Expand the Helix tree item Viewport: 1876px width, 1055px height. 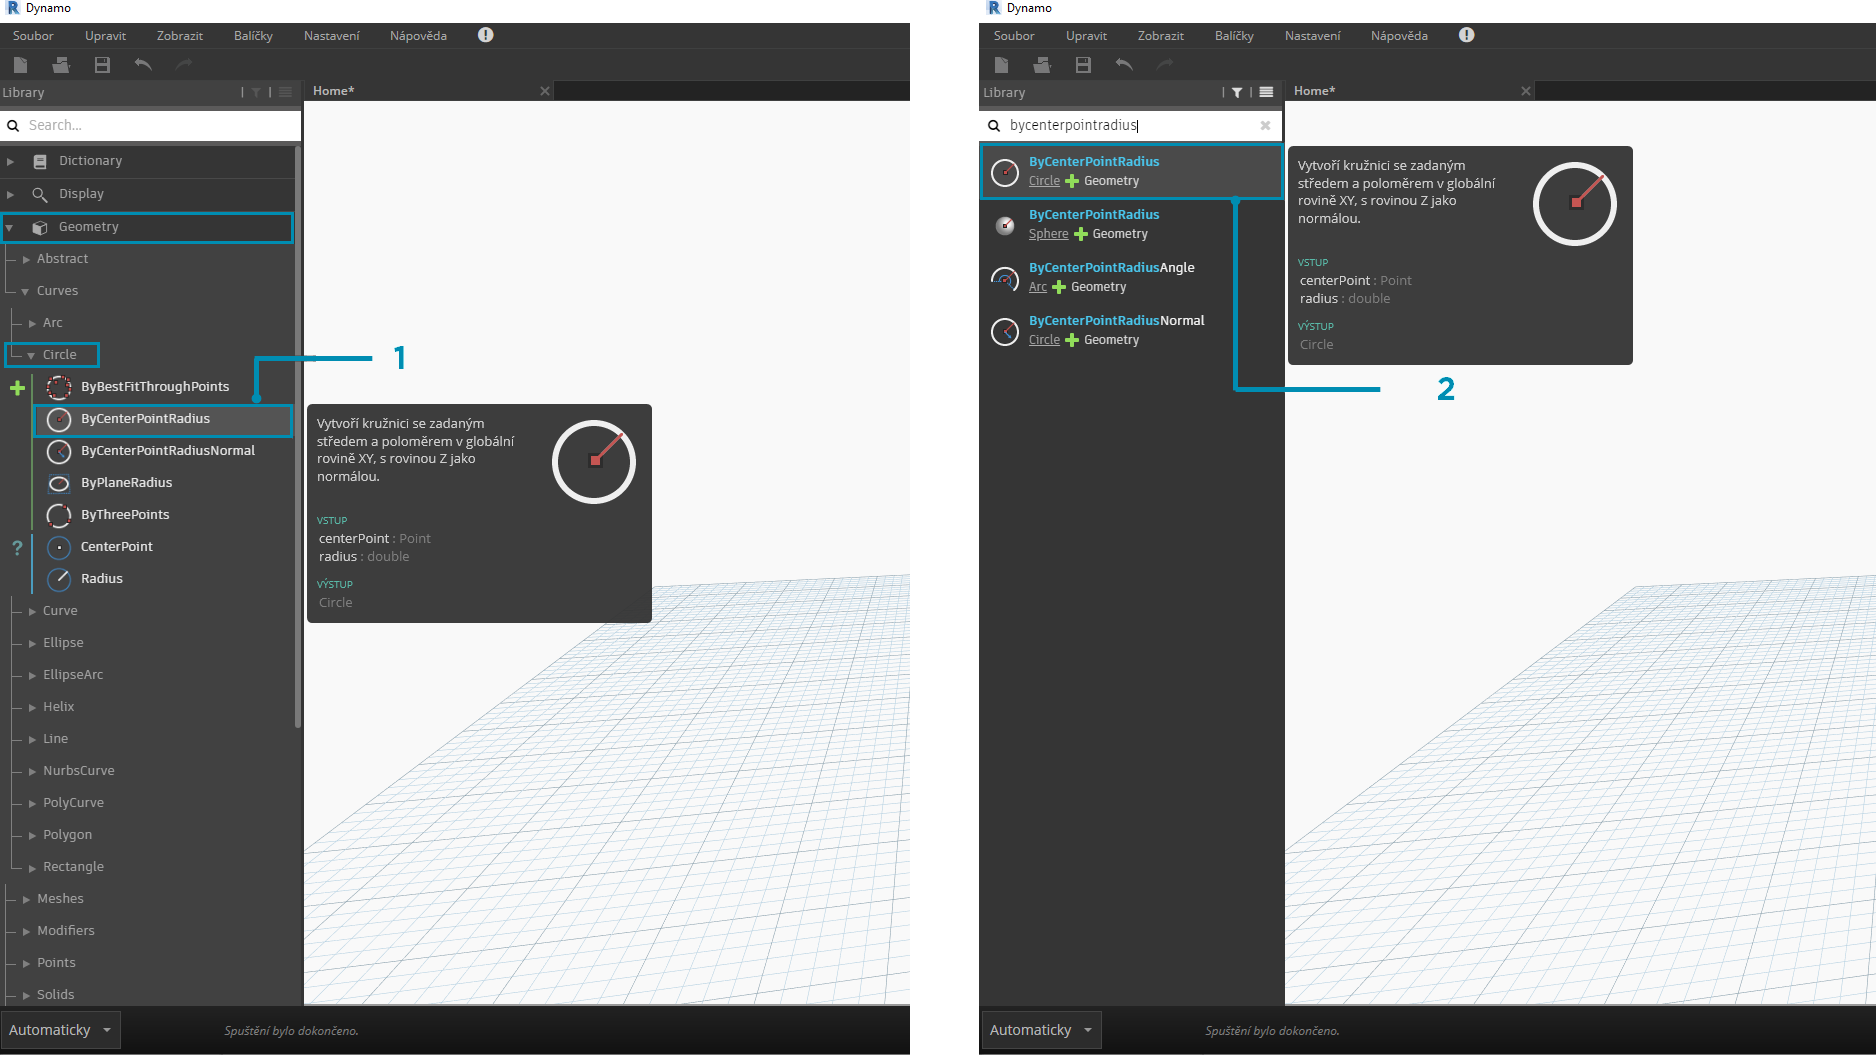click(32, 707)
